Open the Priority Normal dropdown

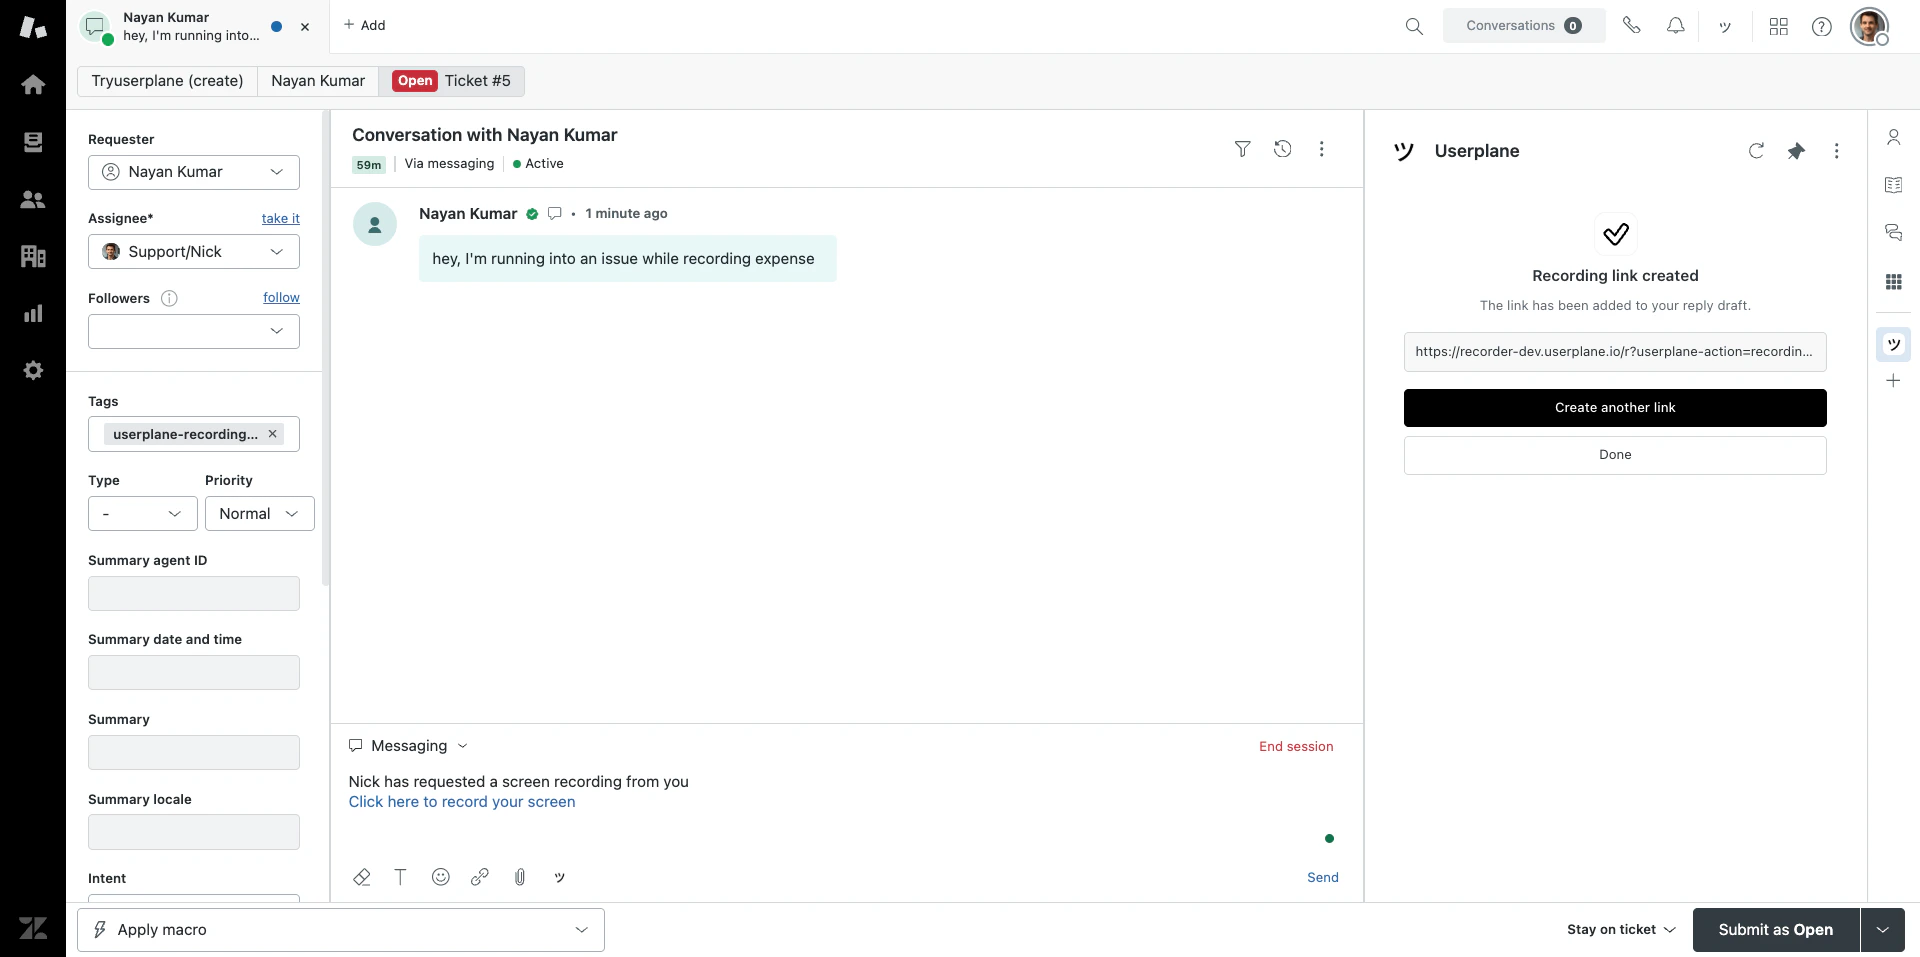click(260, 514)
